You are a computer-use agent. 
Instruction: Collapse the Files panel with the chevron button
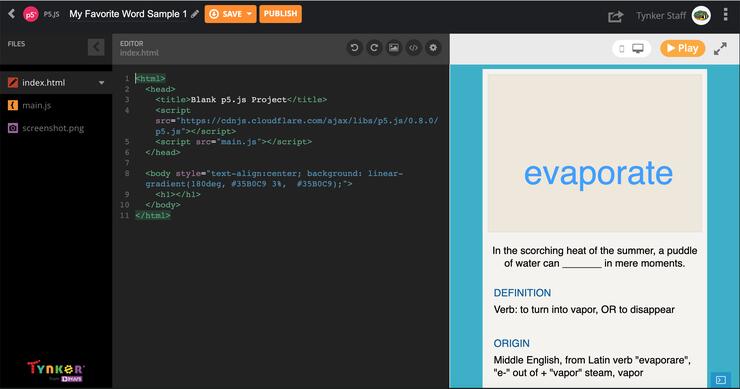coord(96,47)
